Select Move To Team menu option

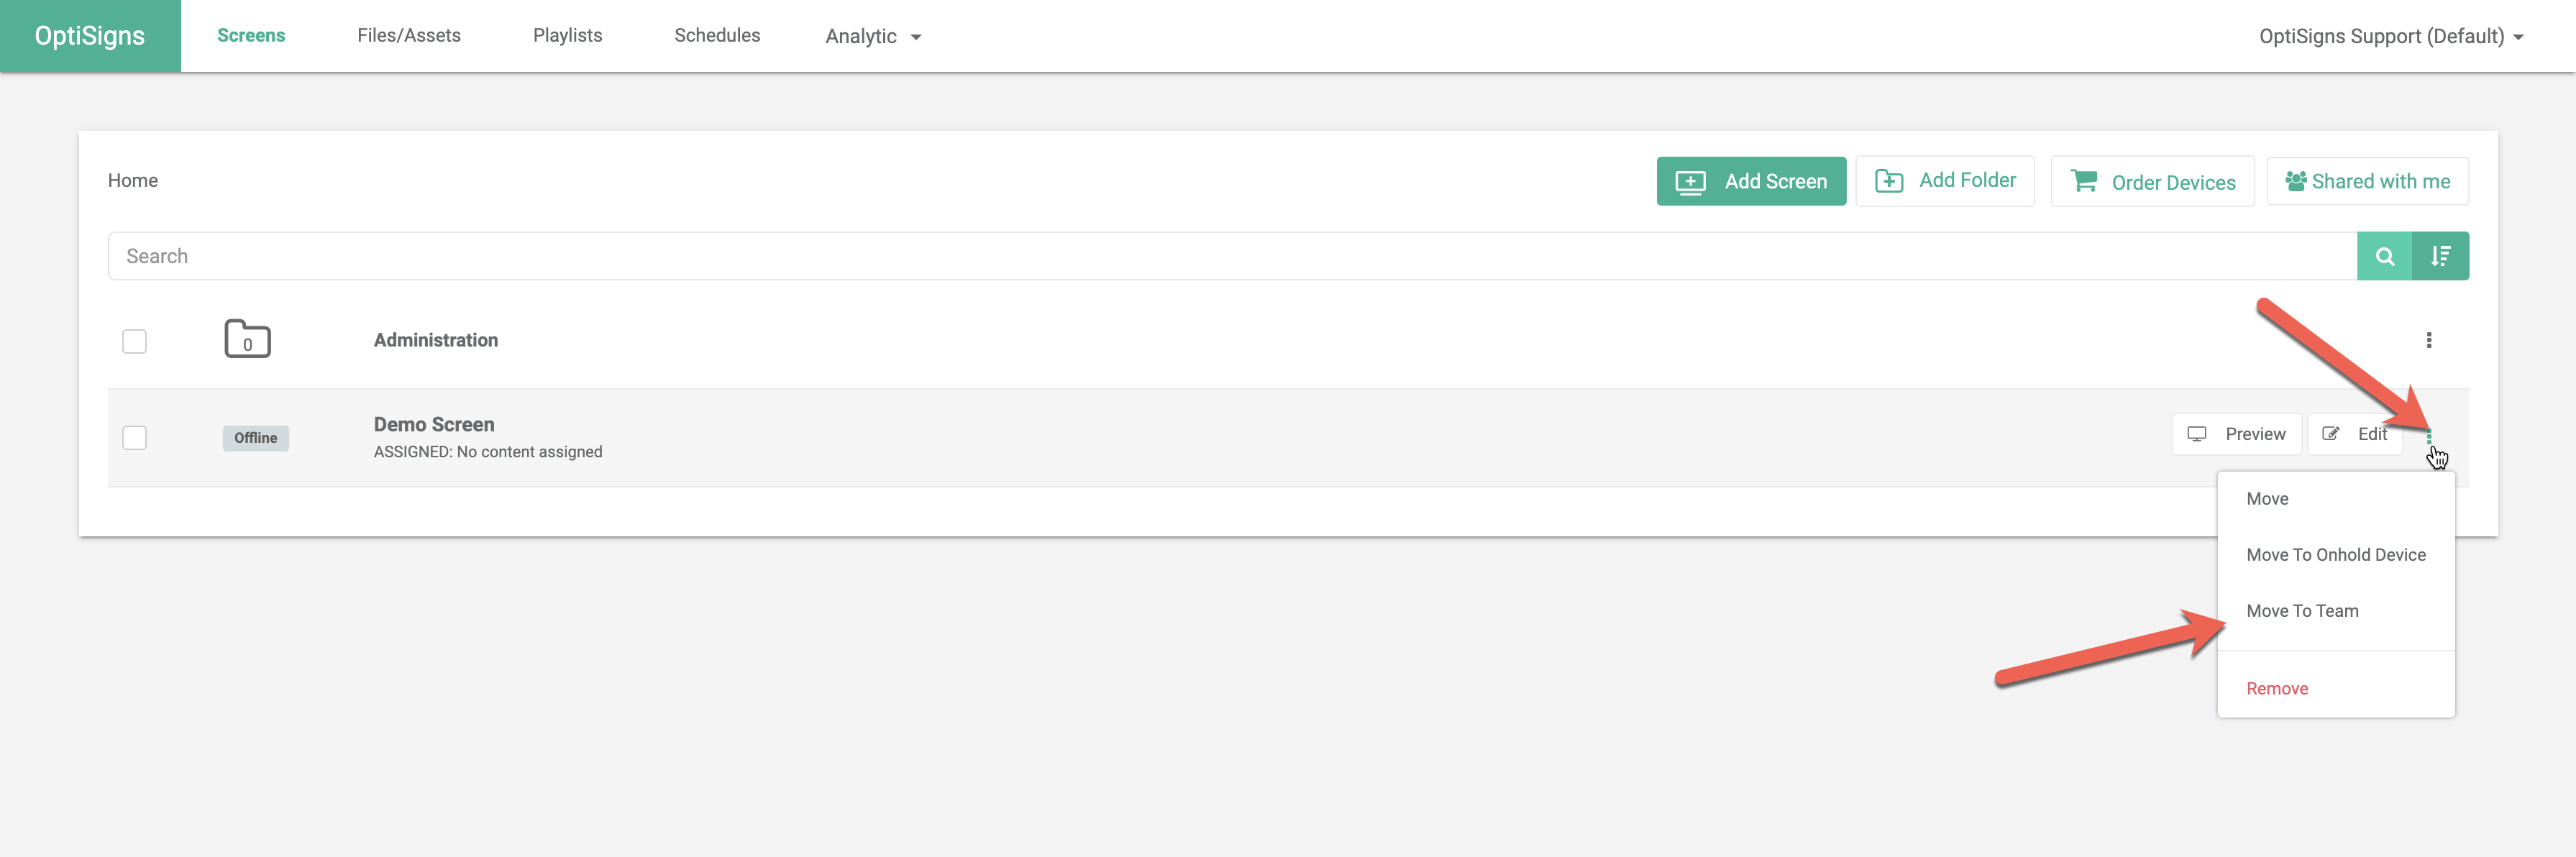(2301, 611)
